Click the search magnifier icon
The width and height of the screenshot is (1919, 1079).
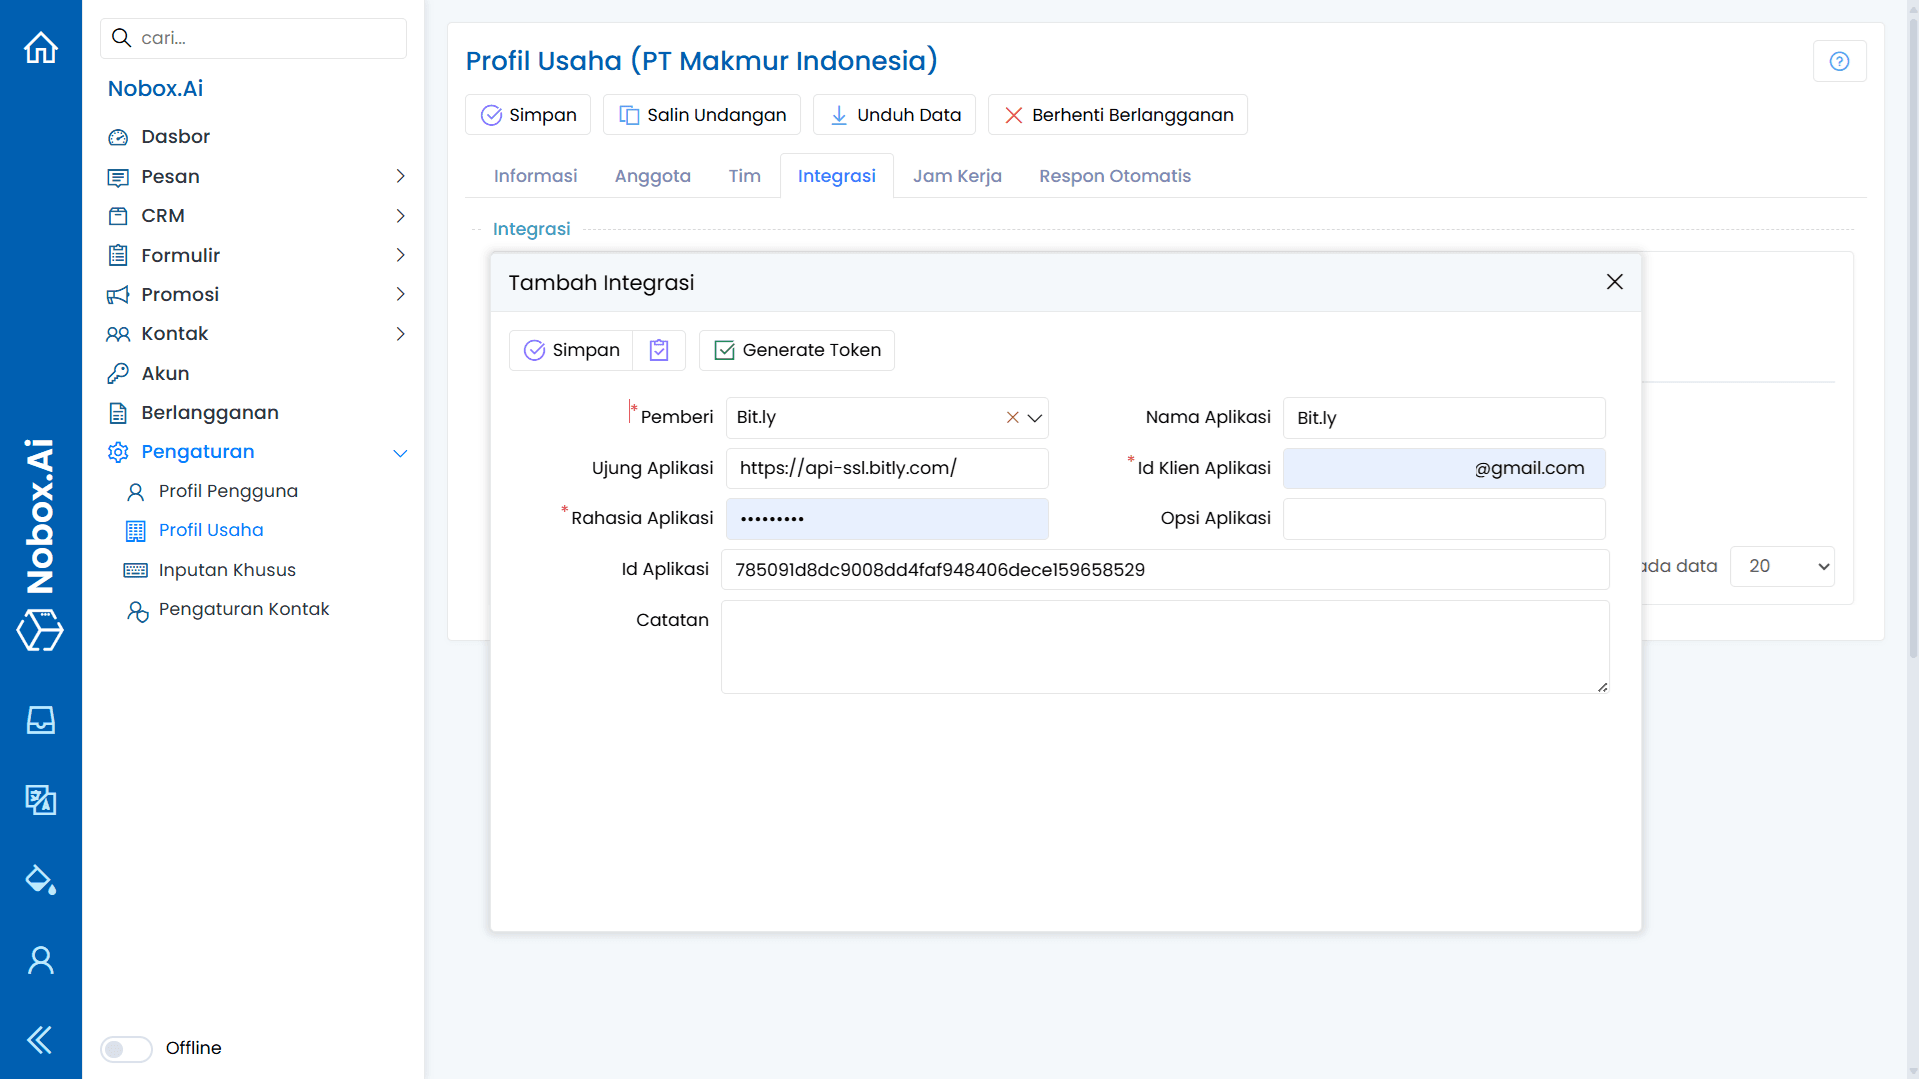pyautogui.click(x=121, y=37)
